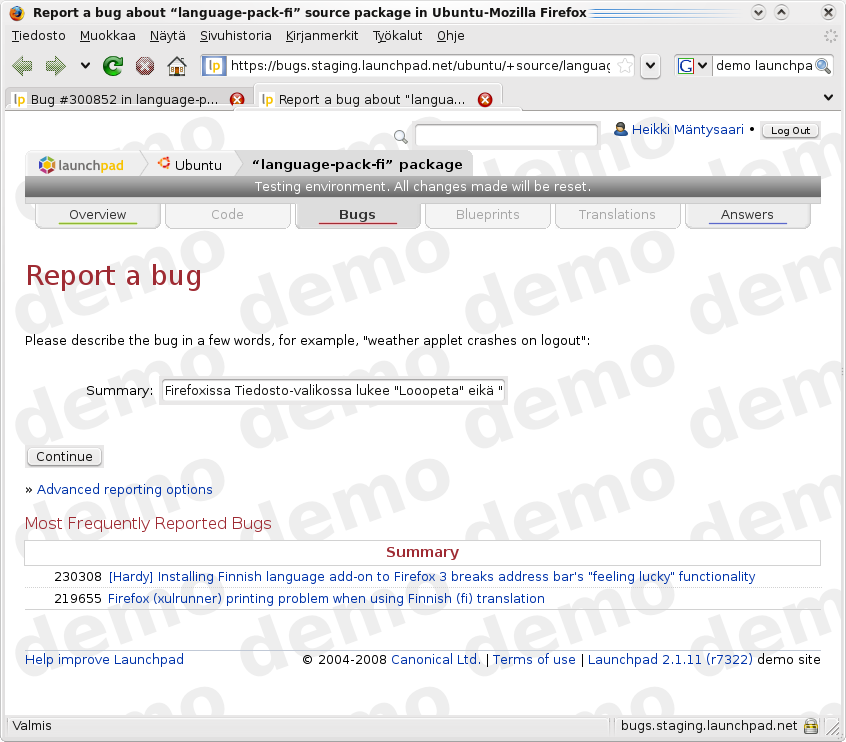
Task: Close the Bug #300852 tab
Action: tap(237, 99)
